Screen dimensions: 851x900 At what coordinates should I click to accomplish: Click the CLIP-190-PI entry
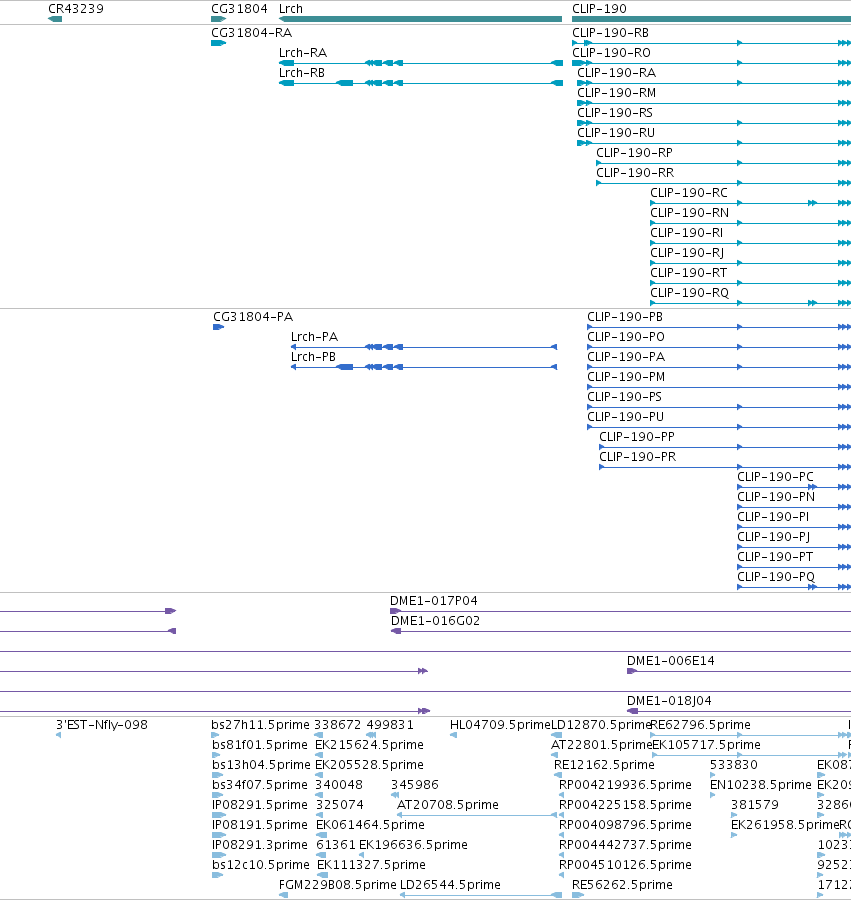[x=773, y=517]
